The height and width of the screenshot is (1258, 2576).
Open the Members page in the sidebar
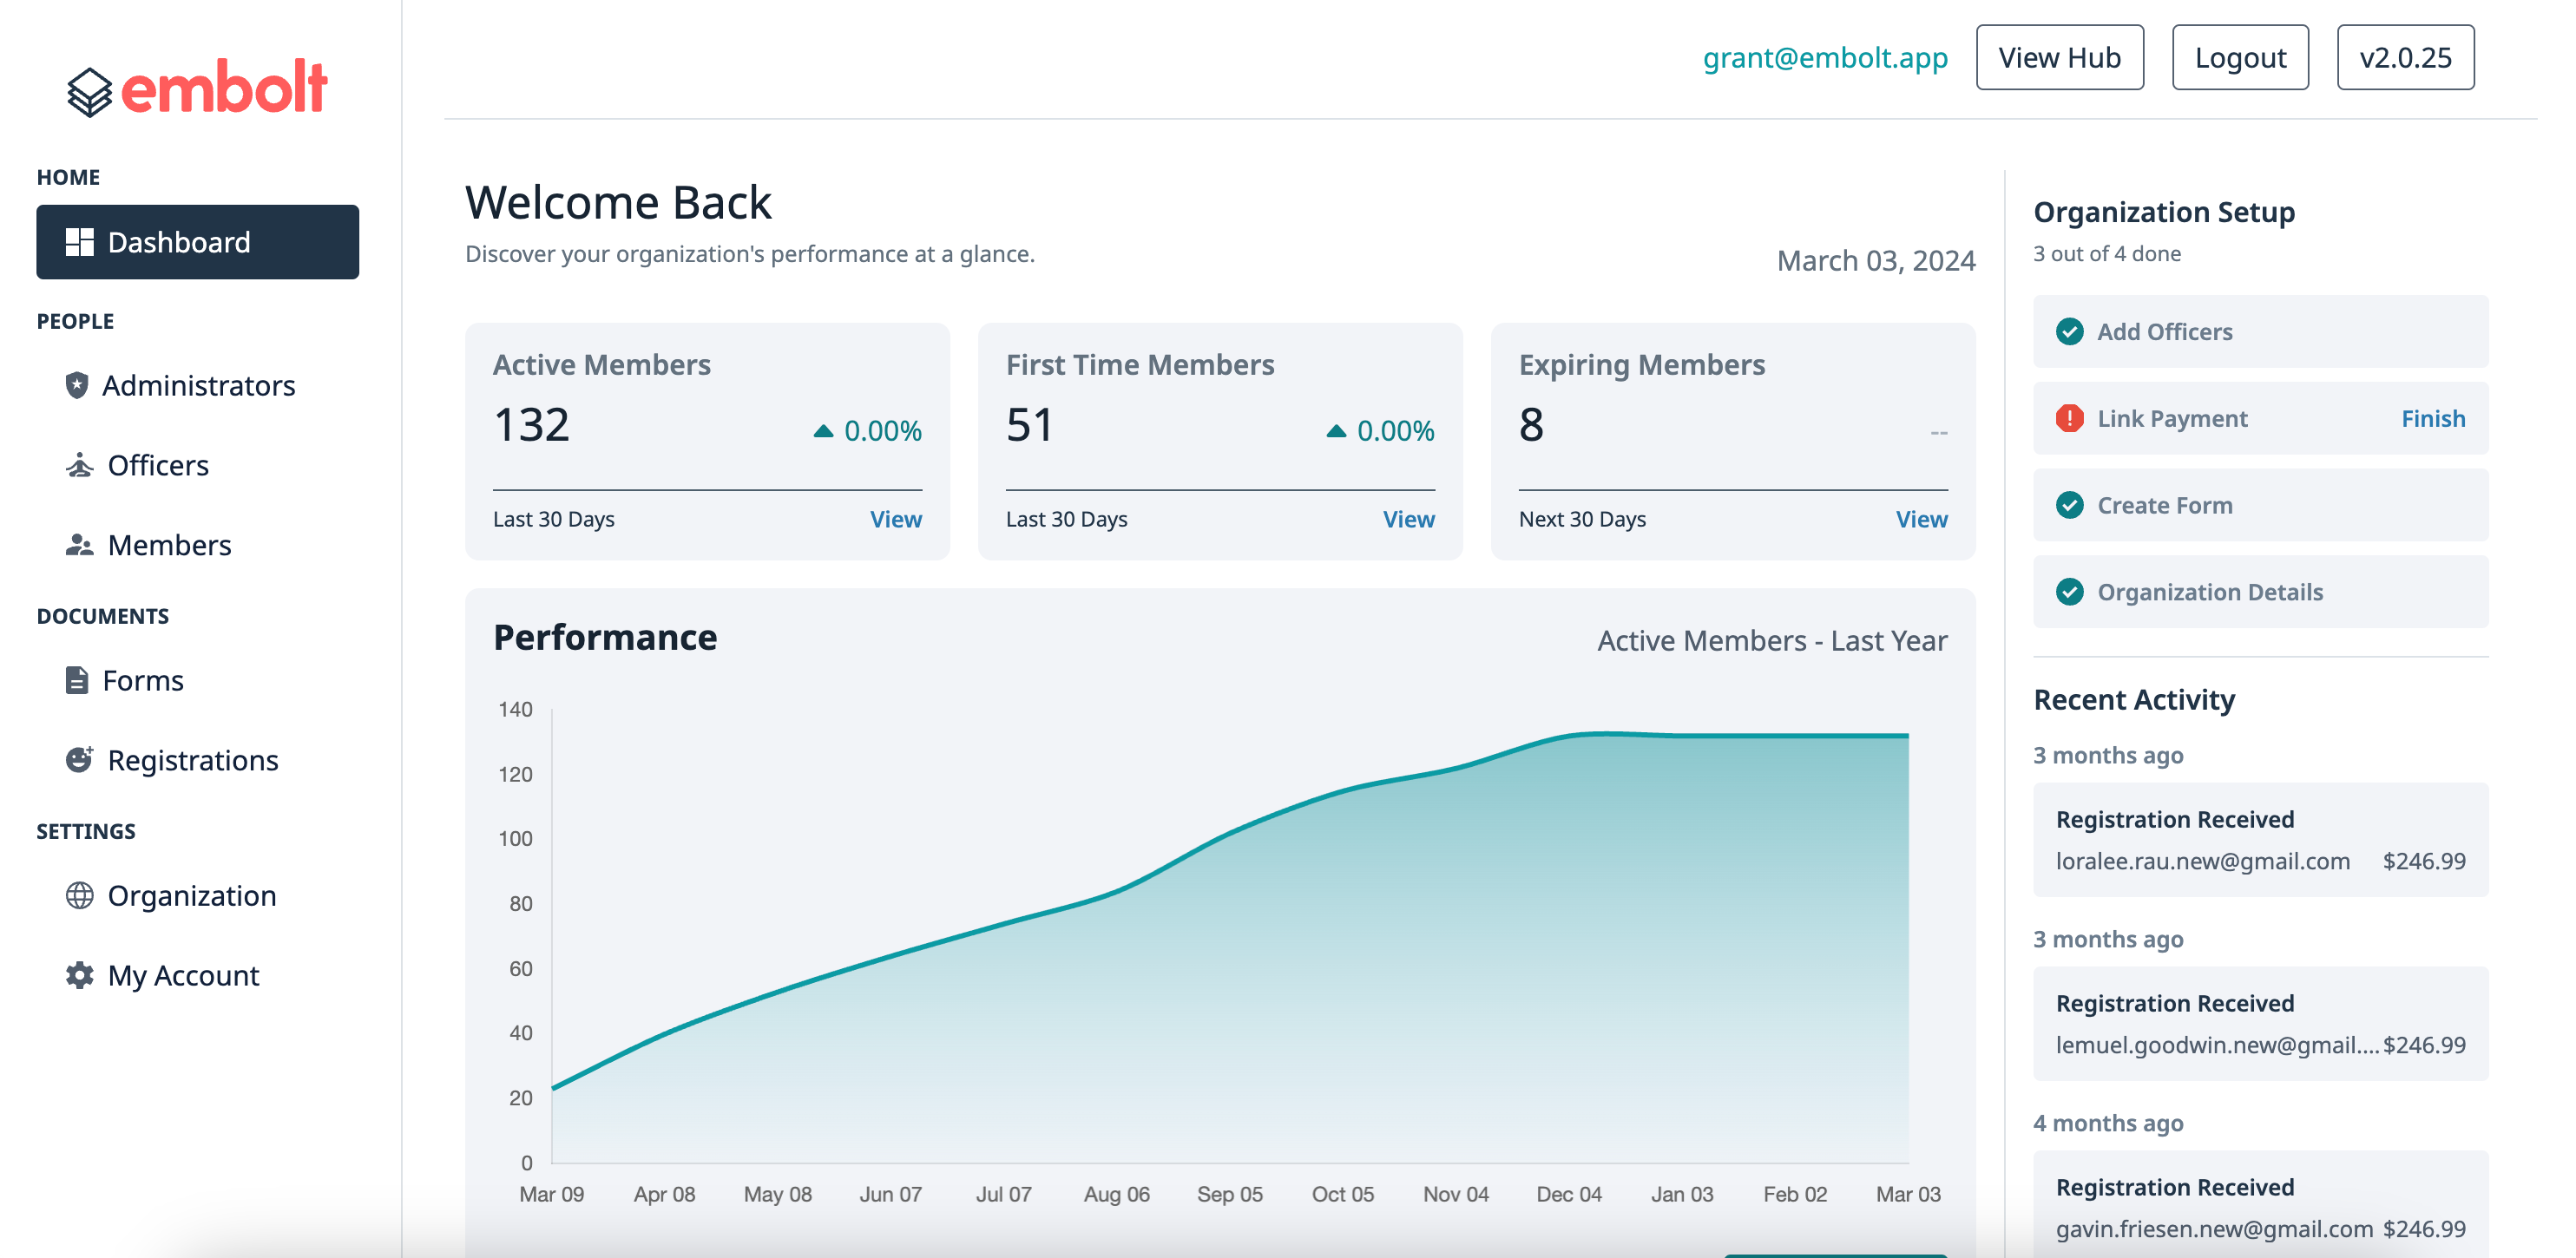169,545
